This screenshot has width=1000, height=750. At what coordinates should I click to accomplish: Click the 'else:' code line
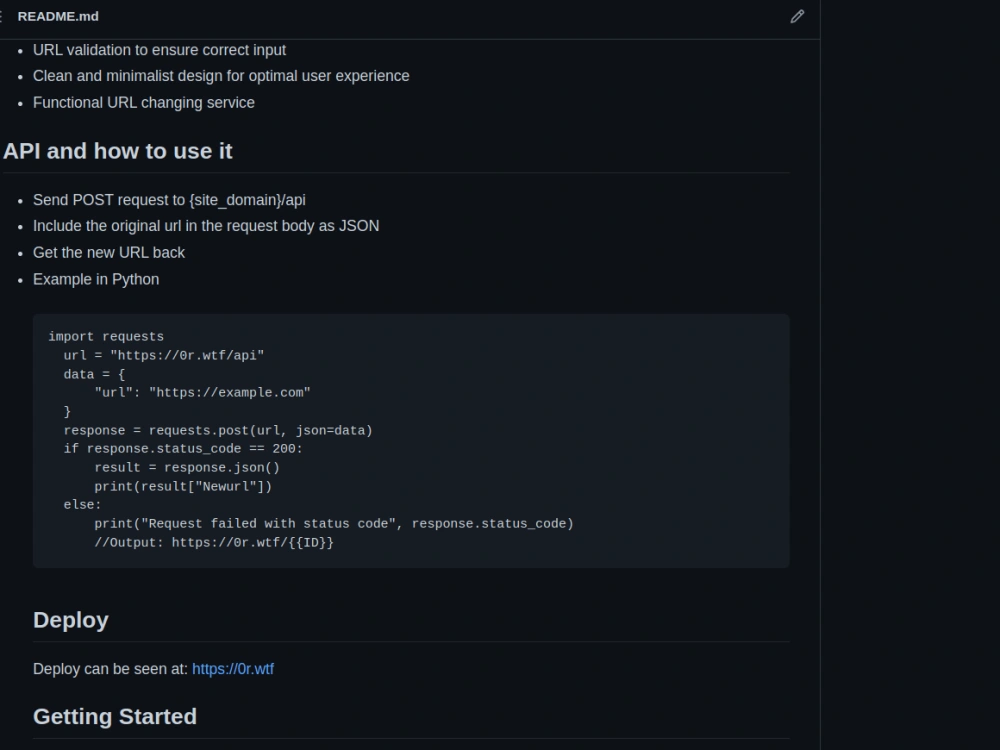[x=82, y=505]
